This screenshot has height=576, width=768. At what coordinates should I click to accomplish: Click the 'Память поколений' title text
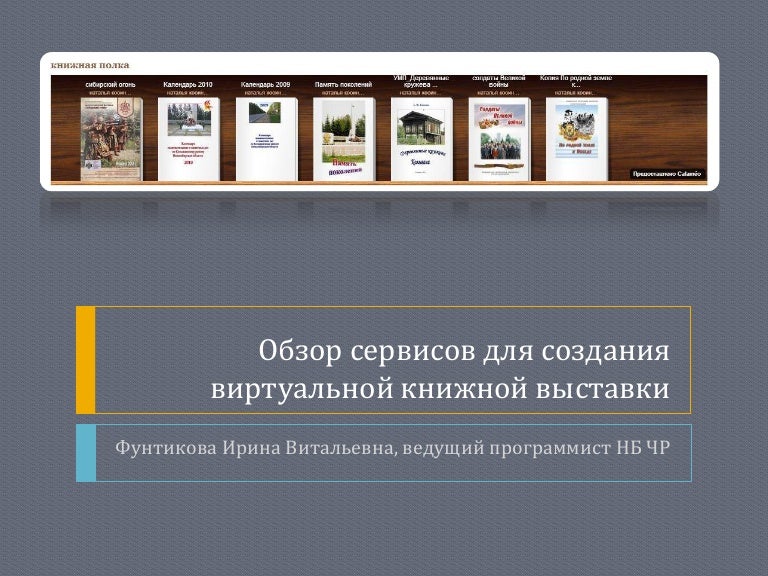(344, 85)
